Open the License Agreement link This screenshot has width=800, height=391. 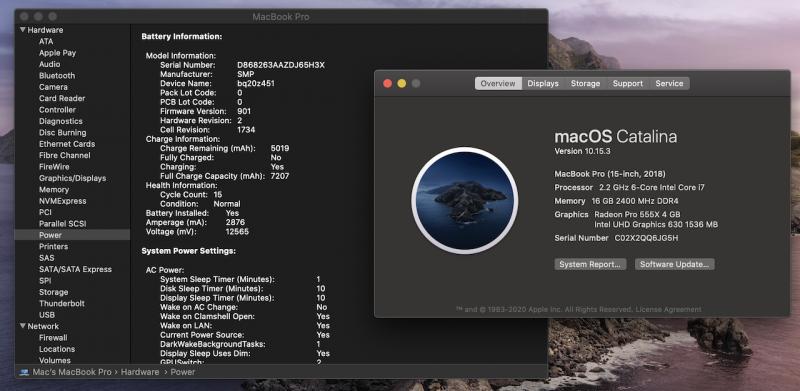(668, 309)
